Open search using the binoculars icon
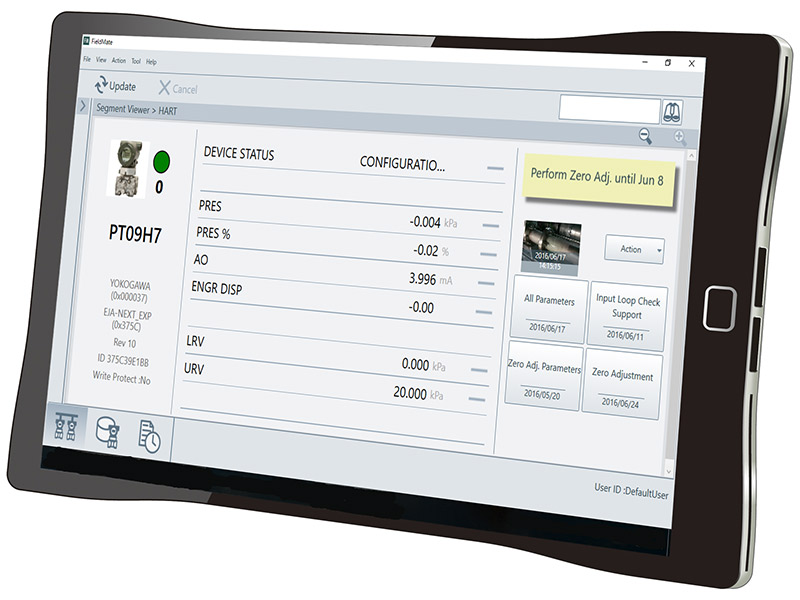800x600 pixels. (672, 111)
